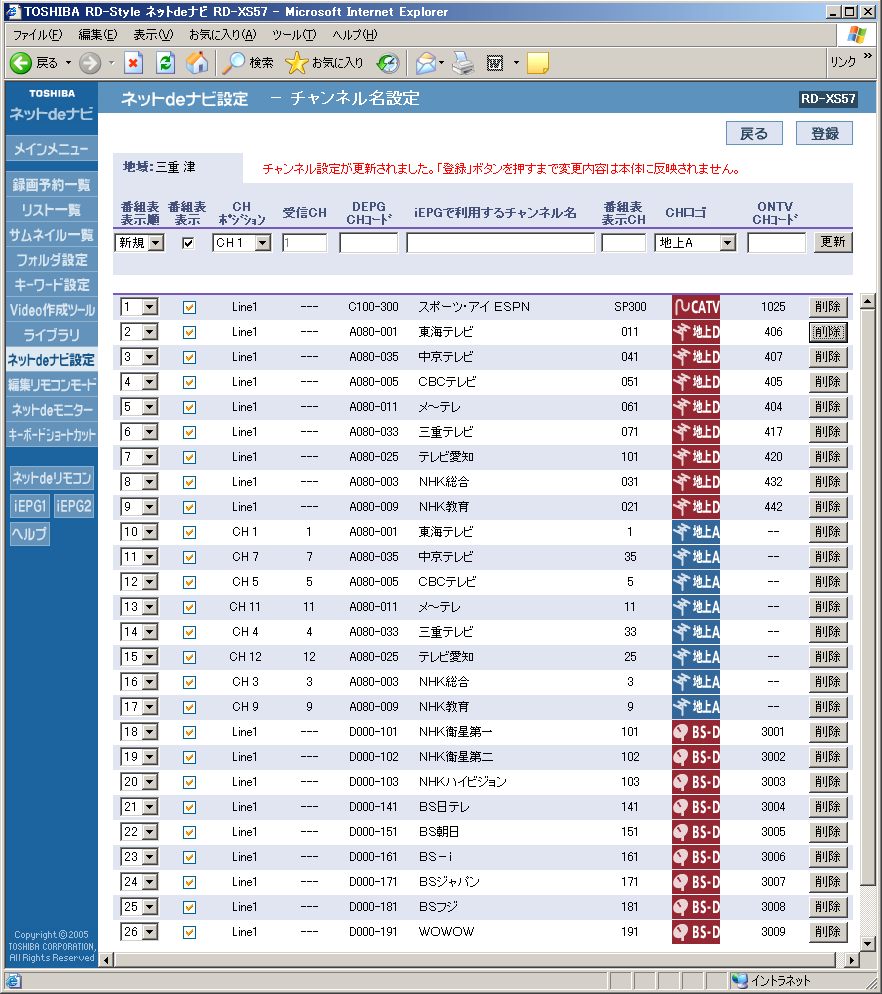Image resolution: width=882 pixels, height=994 pixels.
Task: Click the Refresh page icon
Action: tap(165, 63)
